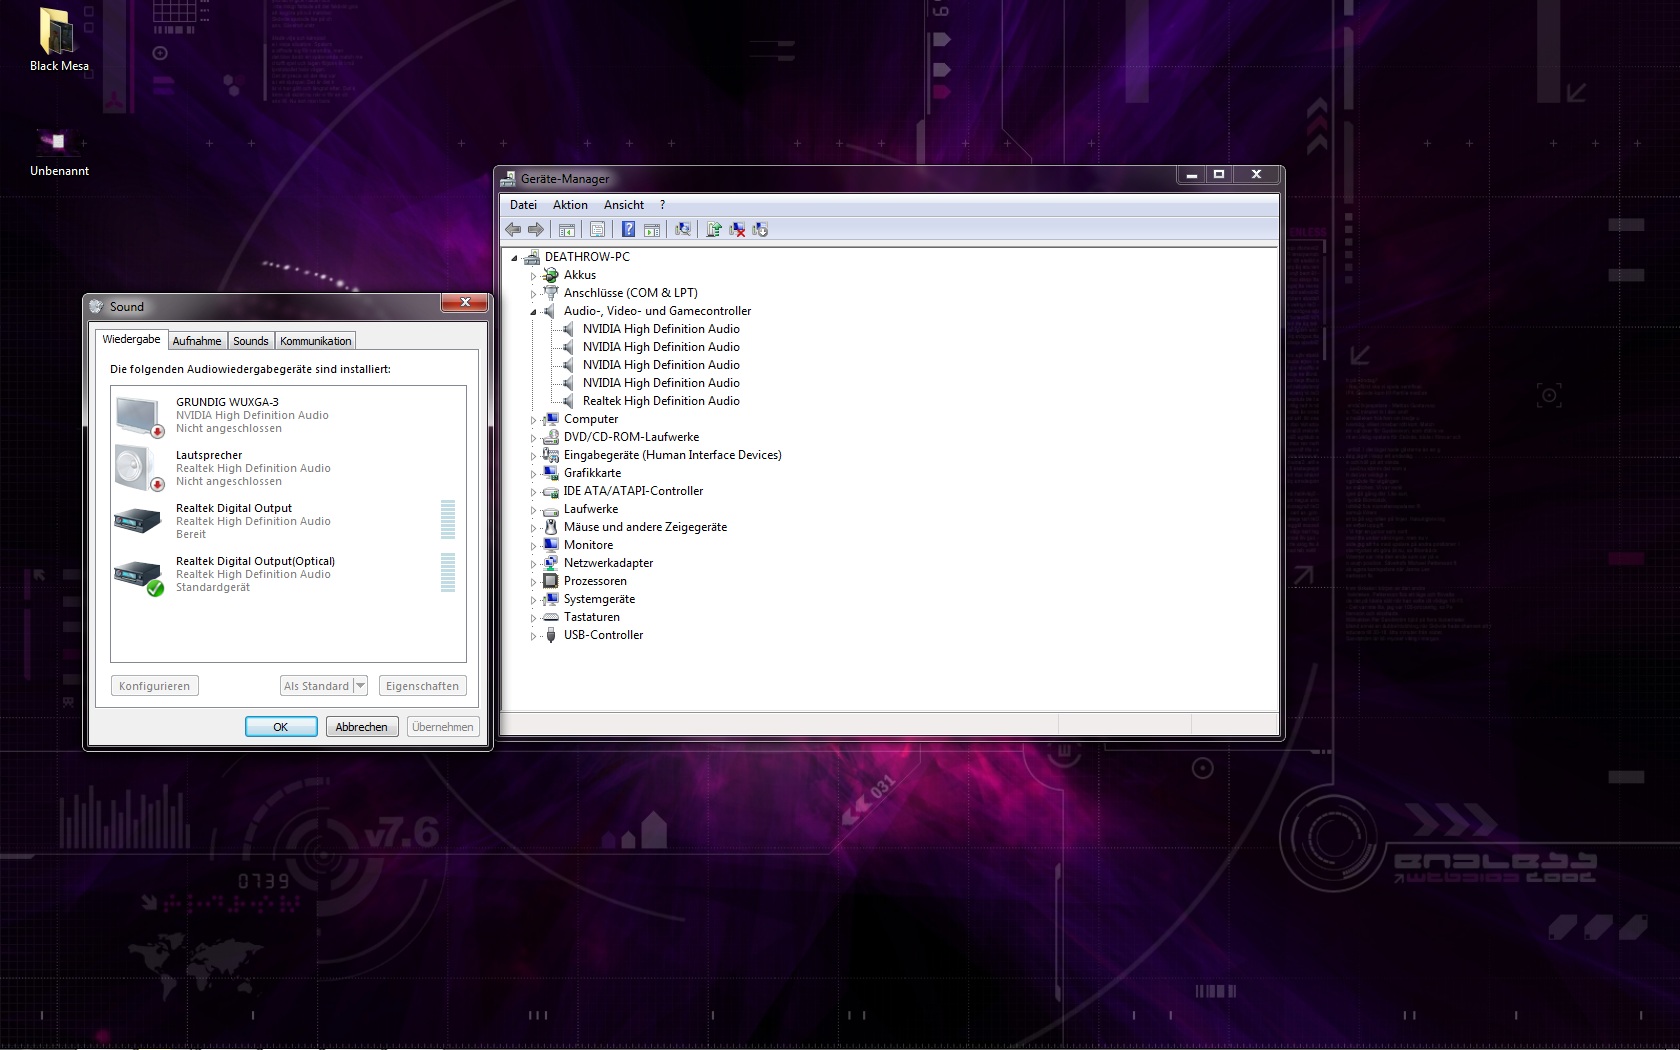Expand the Eingabegeräte (Human Interface Devices) arrow
Viewport: 1680px width, 1050px height.
[x=533, y=456]
